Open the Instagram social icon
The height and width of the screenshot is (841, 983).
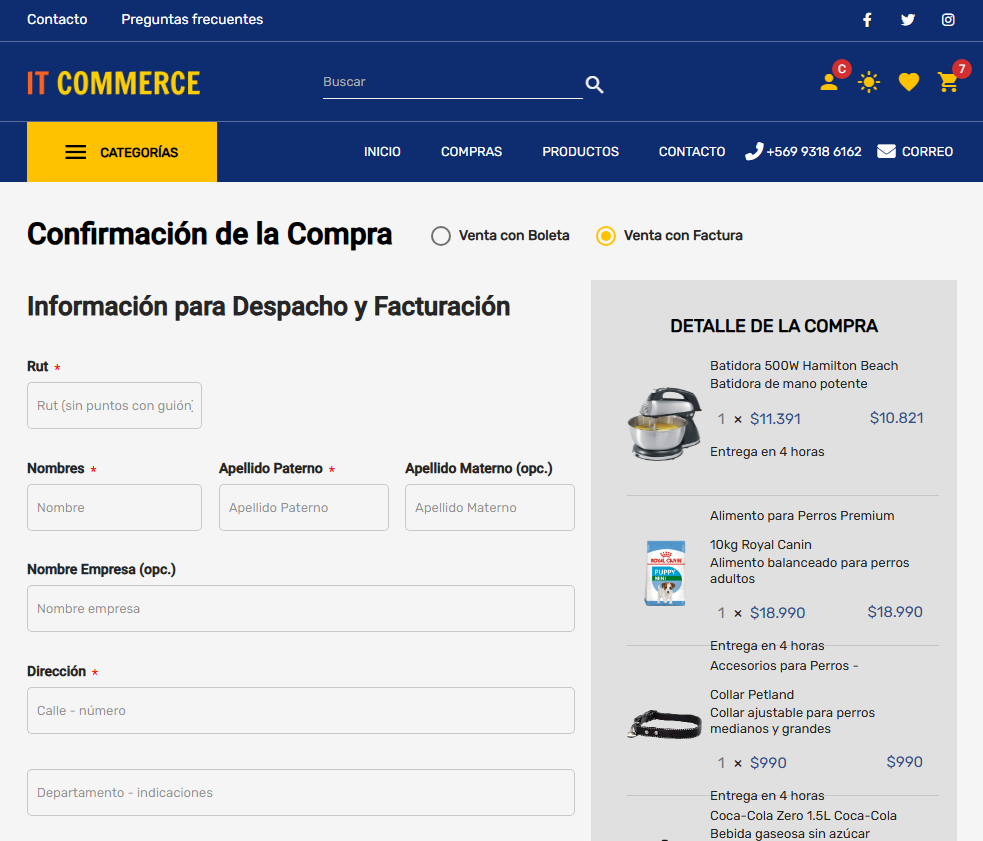point(948,20)
